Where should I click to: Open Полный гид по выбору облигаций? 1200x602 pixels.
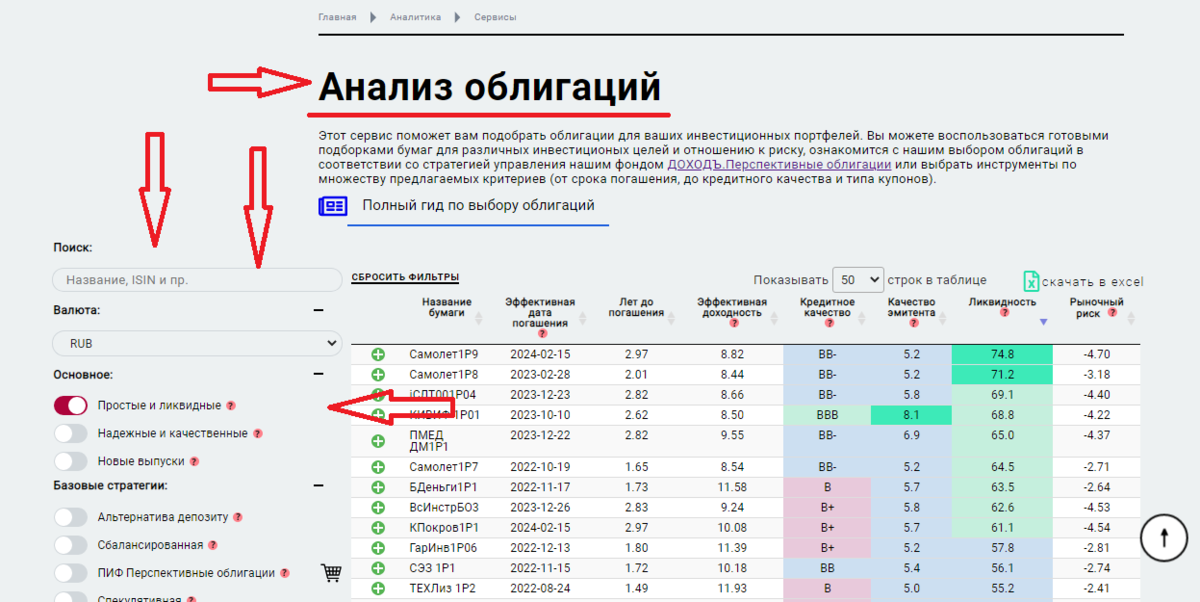pos(478,206)
